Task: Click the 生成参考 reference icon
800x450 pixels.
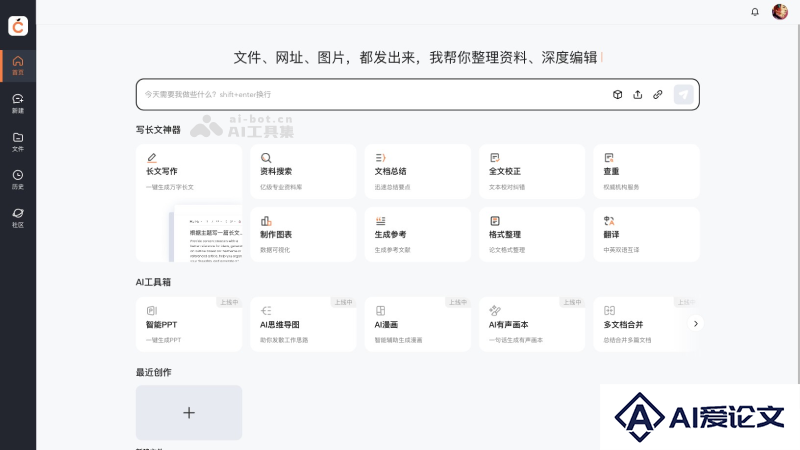Action: (380, 221)
